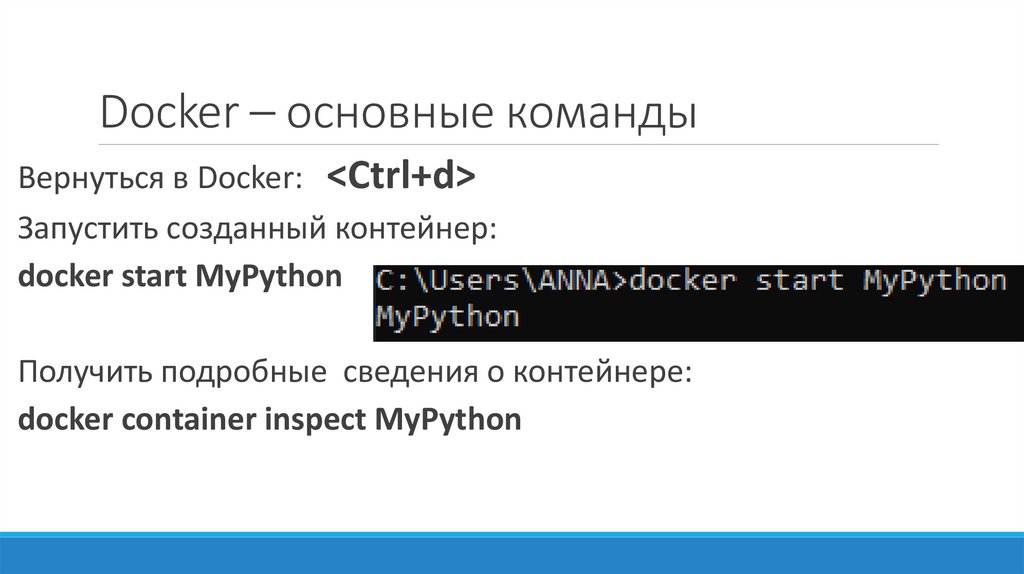Screen dimensions: 1024x574
Task: Click the bold "docker start MyPython" command text
Action: pyautogui.click(x=180, y=276)
